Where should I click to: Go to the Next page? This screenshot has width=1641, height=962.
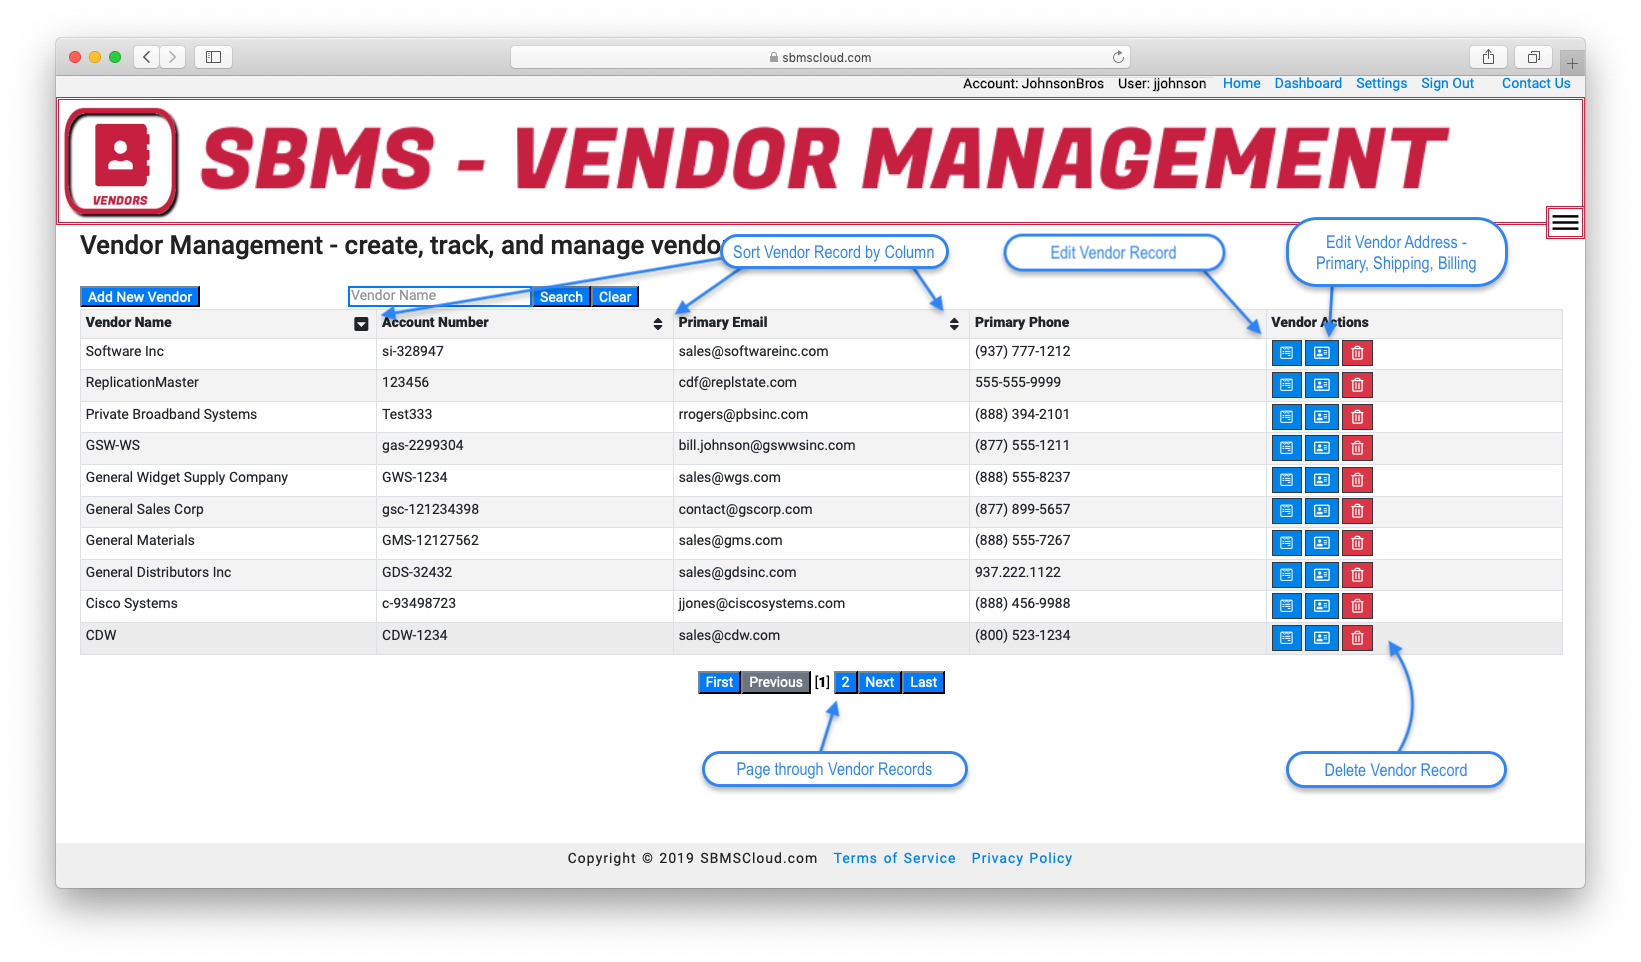879,682
